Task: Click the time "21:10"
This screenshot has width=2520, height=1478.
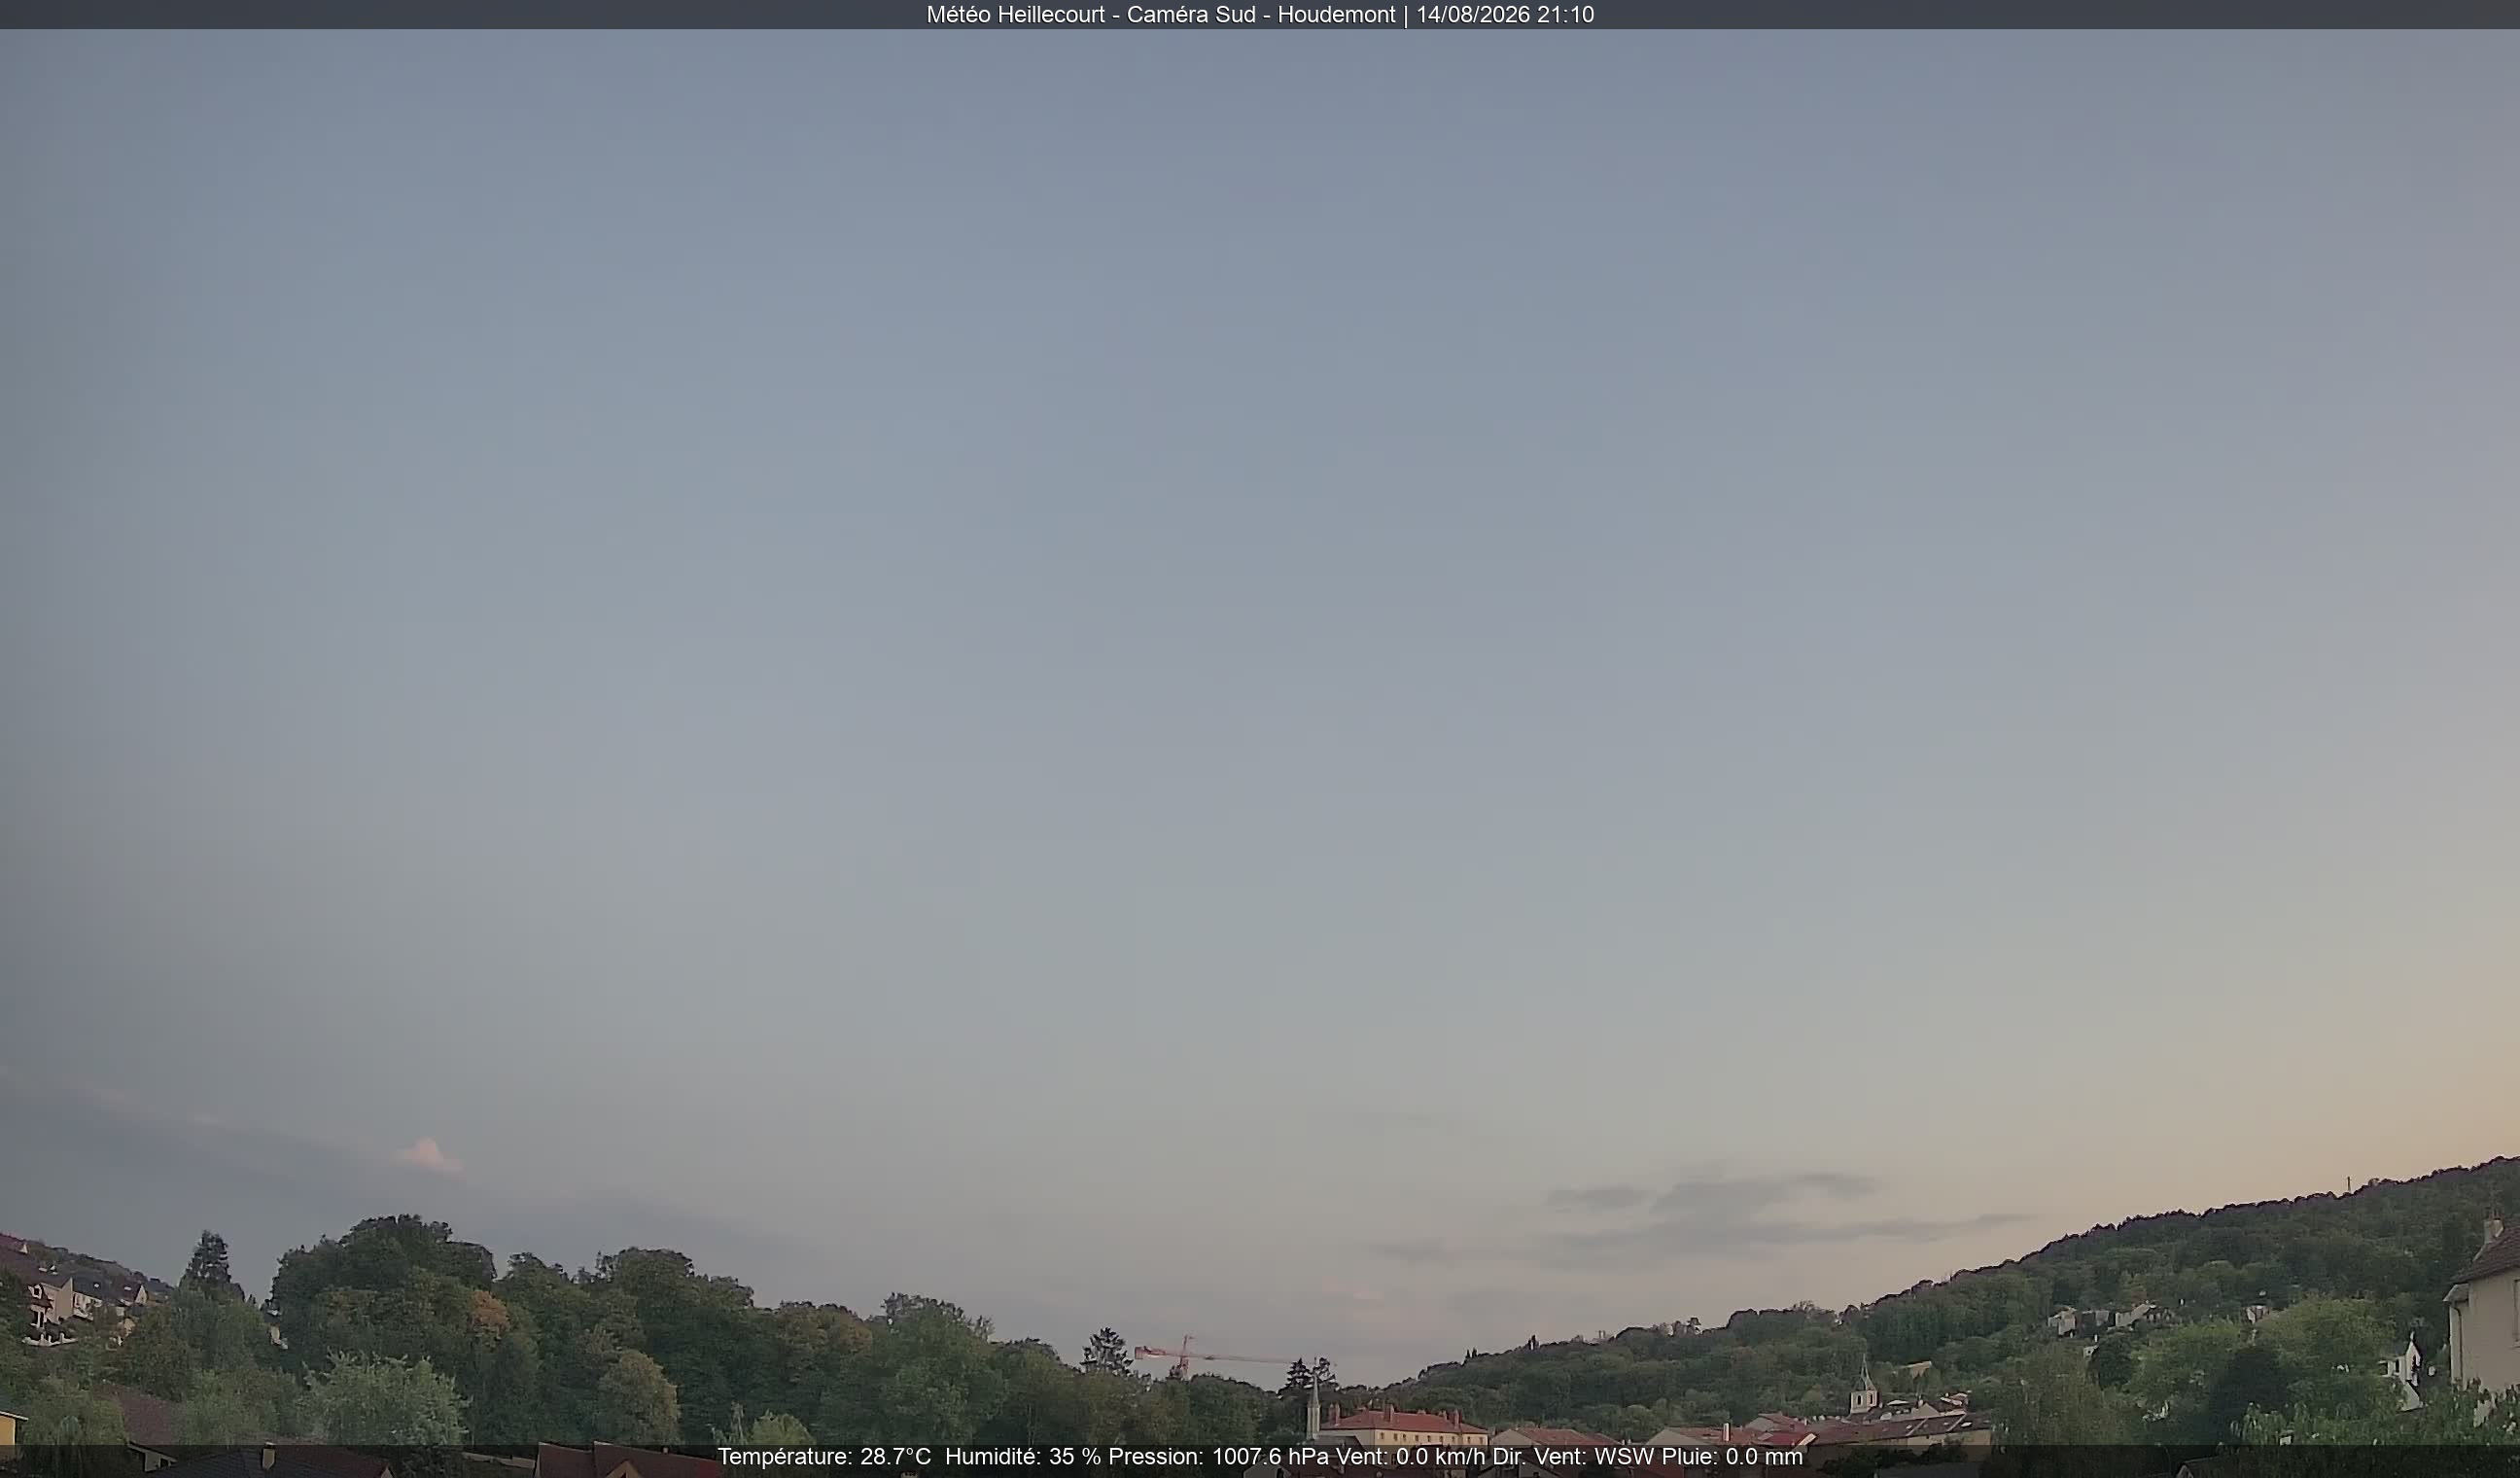Action: click(x=1567, y=15)
